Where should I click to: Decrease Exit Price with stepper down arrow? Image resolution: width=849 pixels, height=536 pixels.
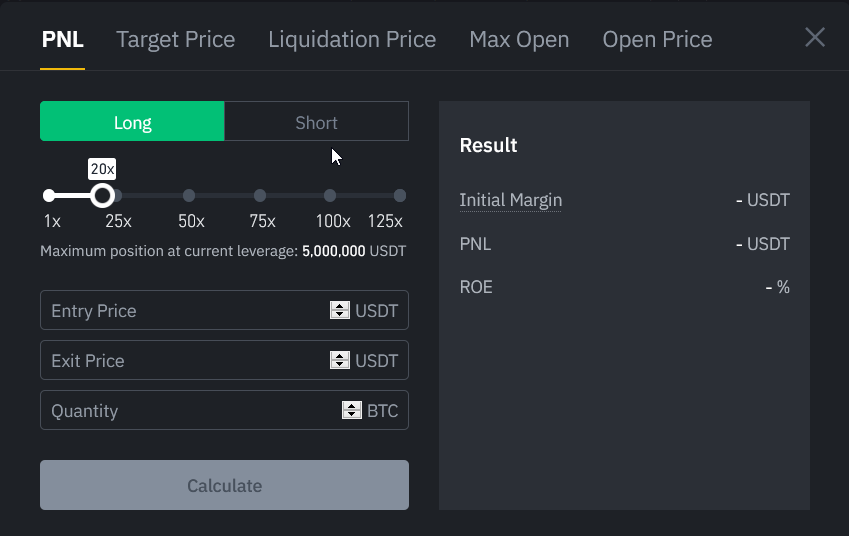click(340, 365)
